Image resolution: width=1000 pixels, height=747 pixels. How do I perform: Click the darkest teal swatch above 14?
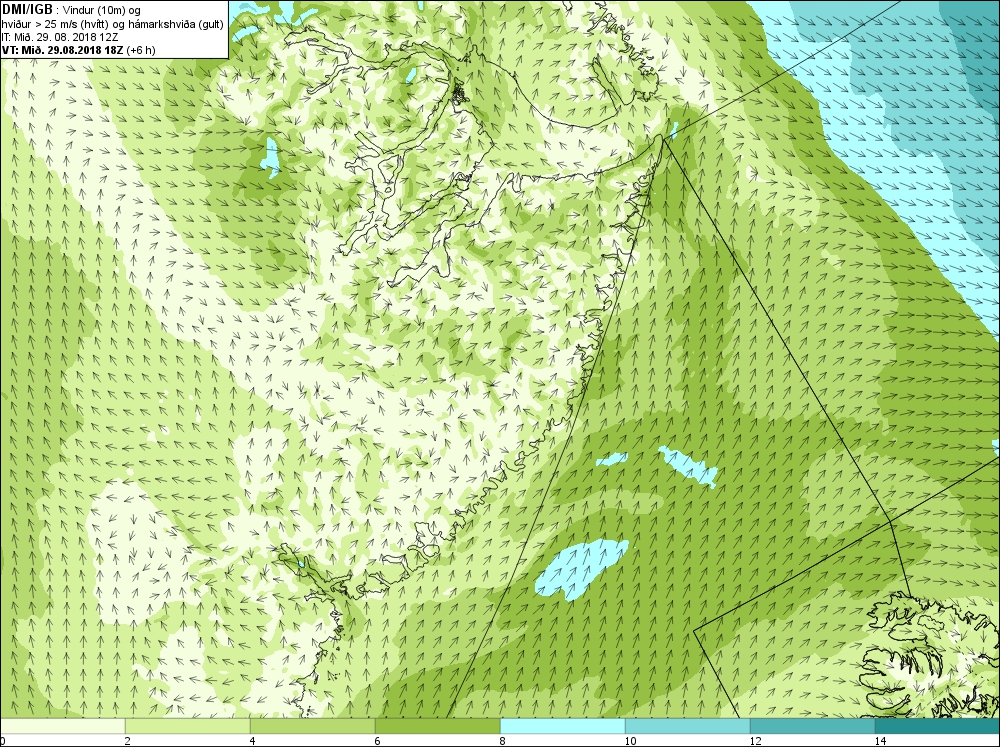coord(938,726)
